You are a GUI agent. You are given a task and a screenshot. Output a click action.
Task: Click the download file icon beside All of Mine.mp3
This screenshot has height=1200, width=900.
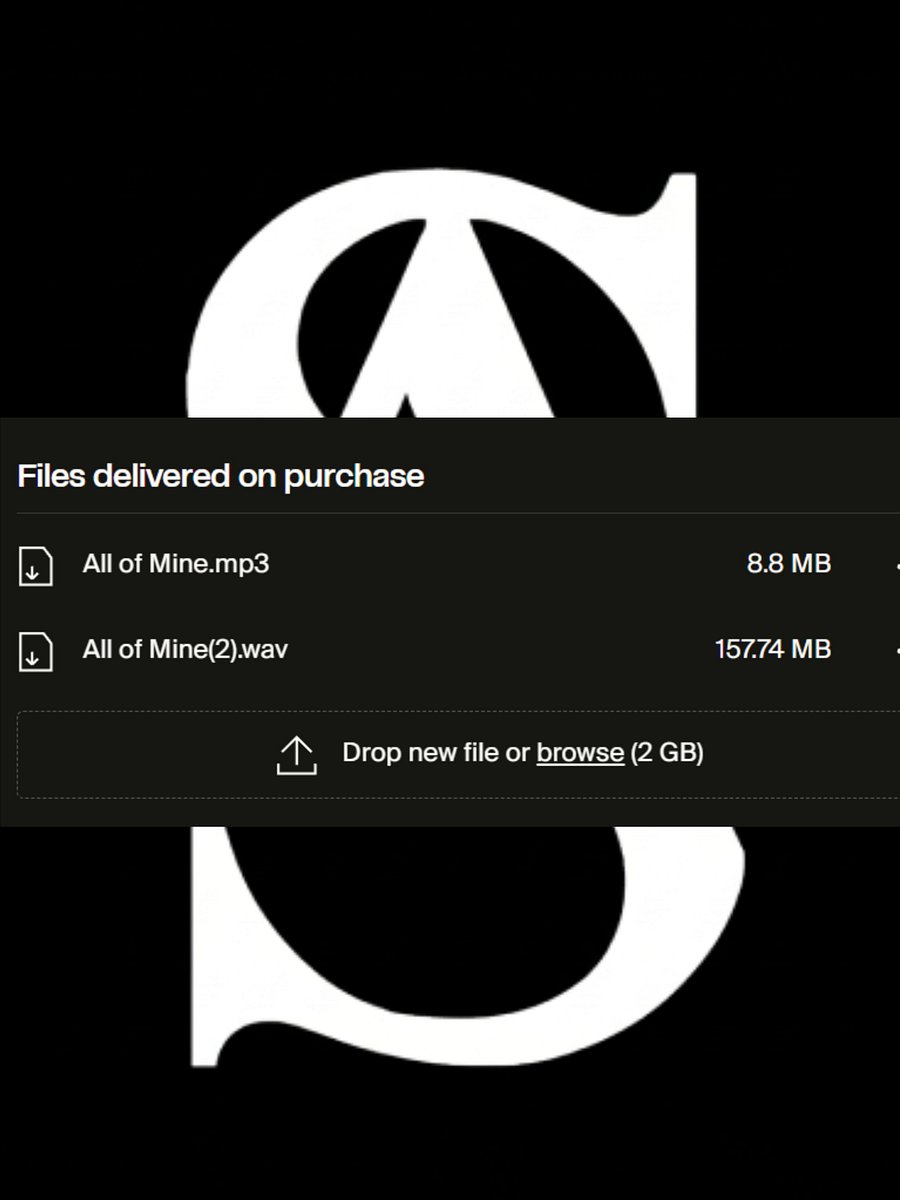(35, 565)
